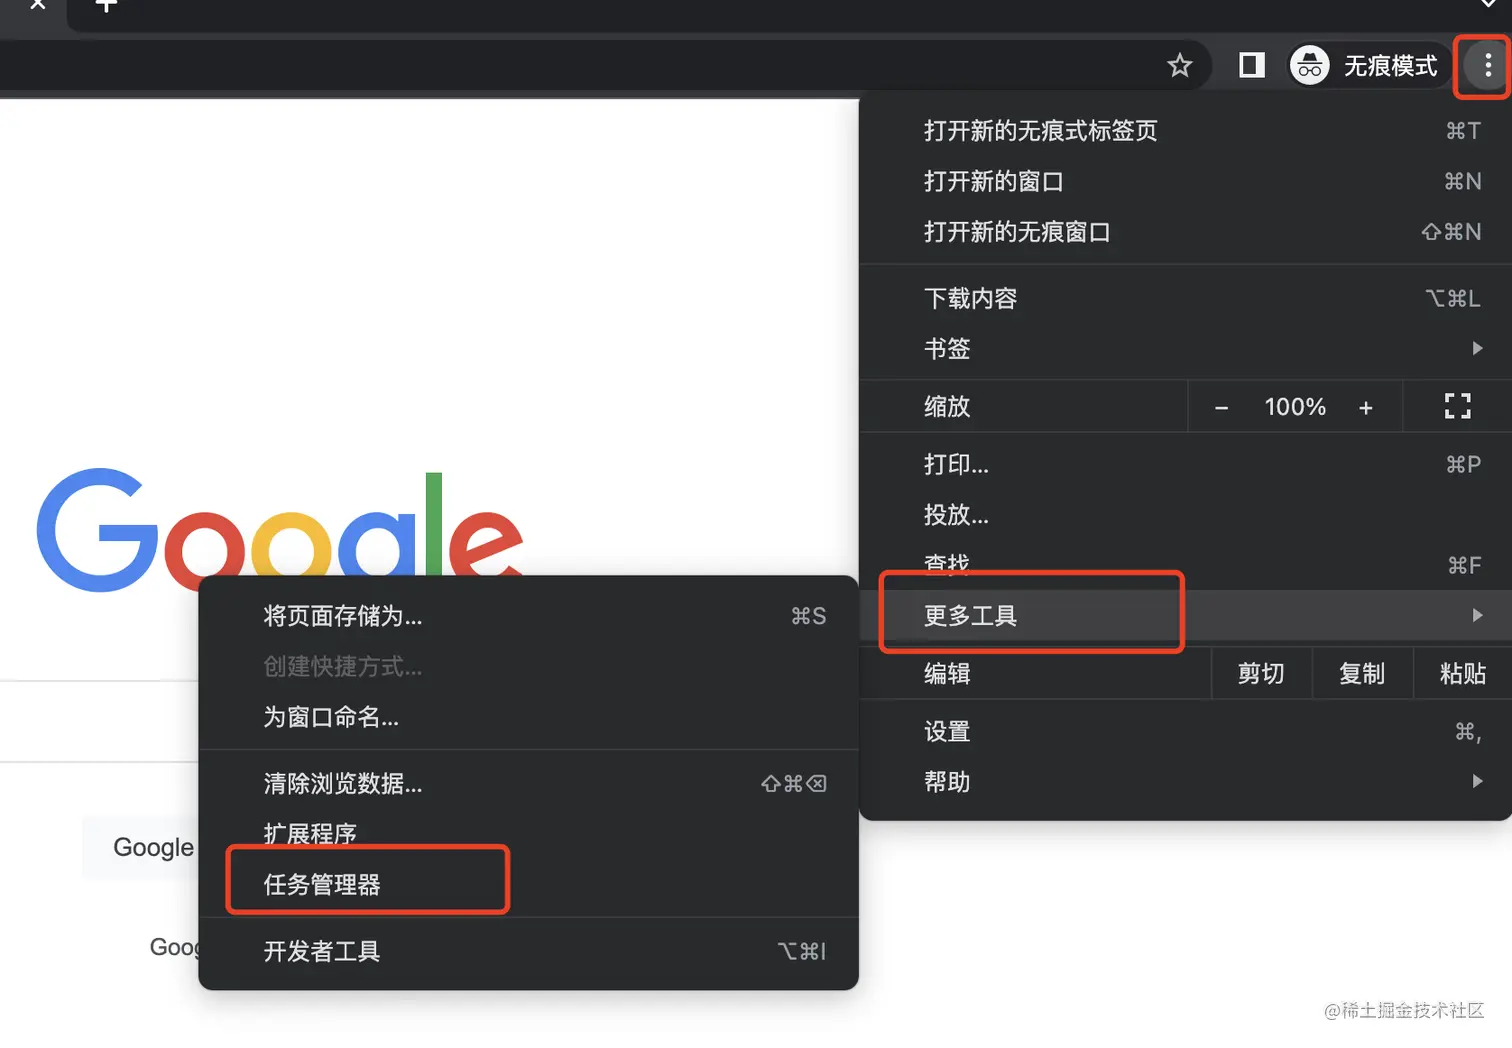This screenshot has width=1512, height=1048.
Task: Click the 100% zoom value
Action: tap(1295, 407)
